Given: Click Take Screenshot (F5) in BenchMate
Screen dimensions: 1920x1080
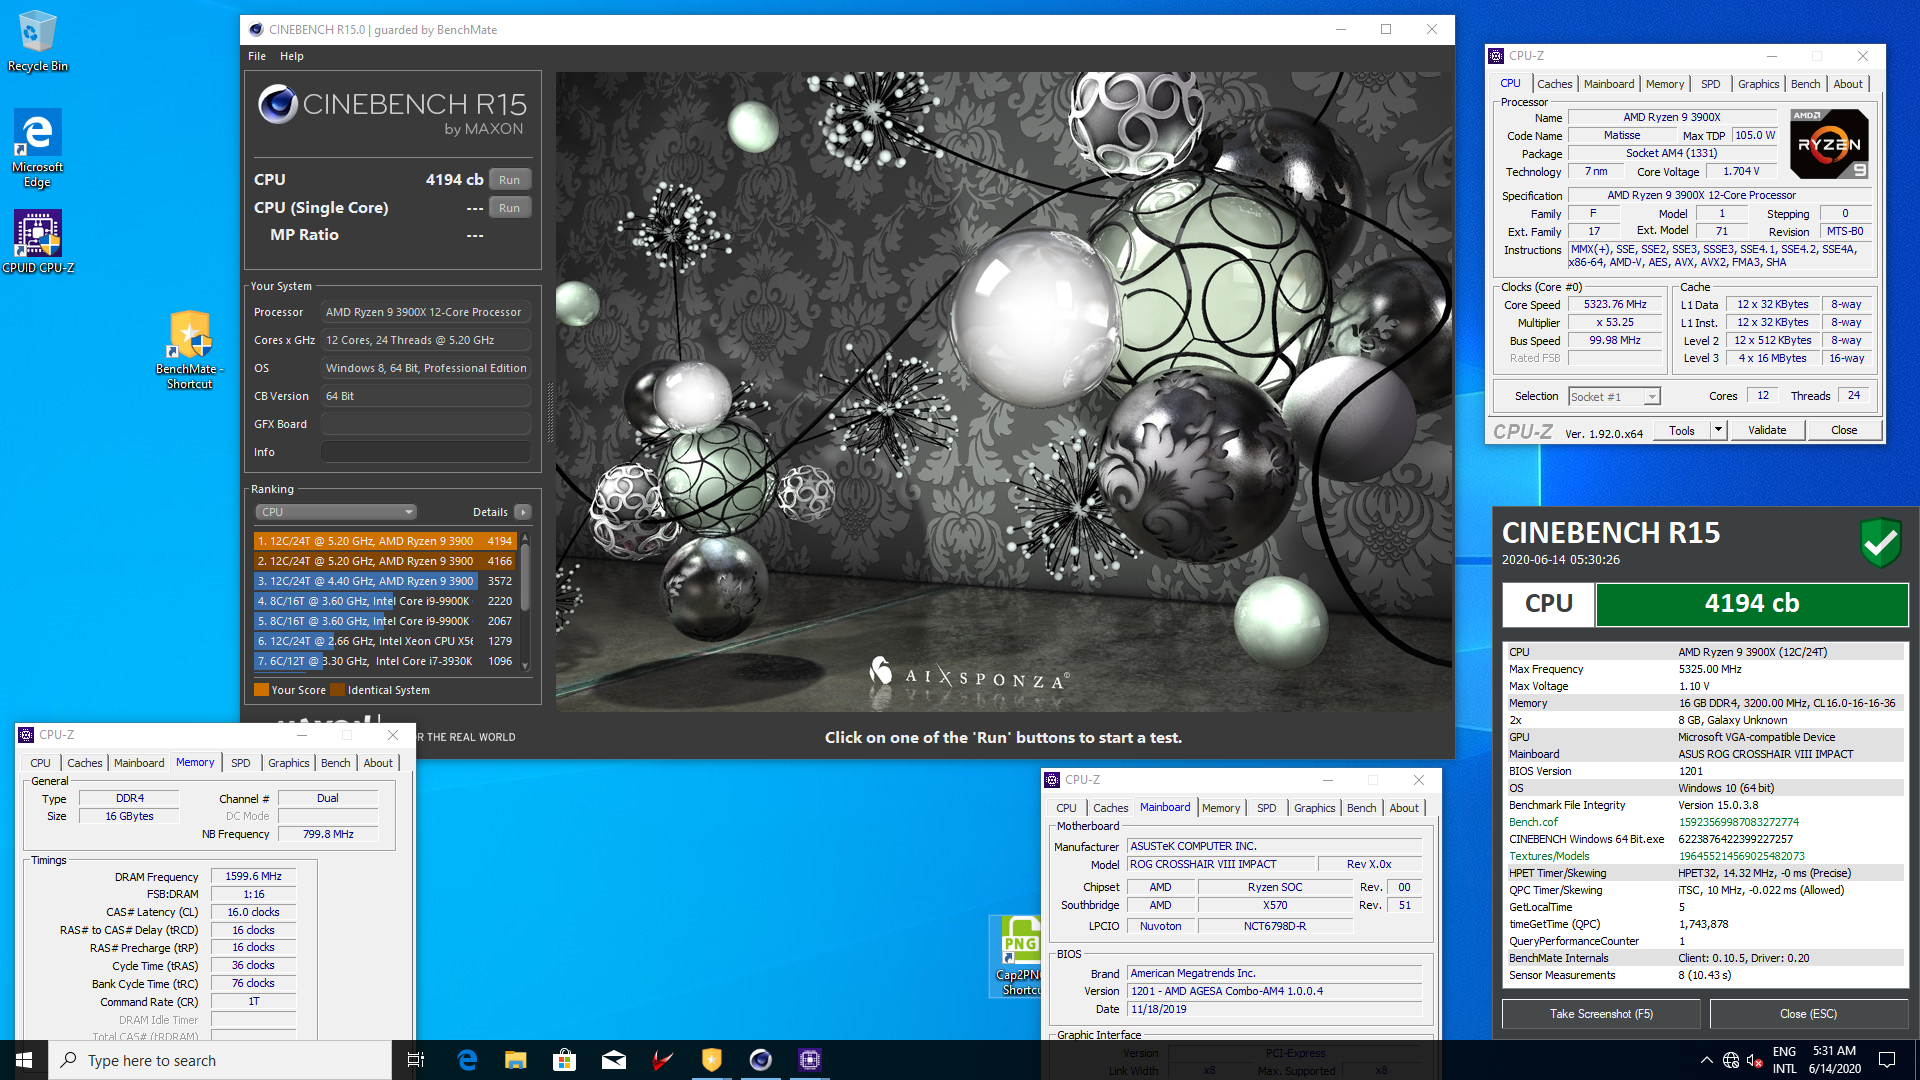Looking at the screenshot, I should click(x=1601, y=1014).
